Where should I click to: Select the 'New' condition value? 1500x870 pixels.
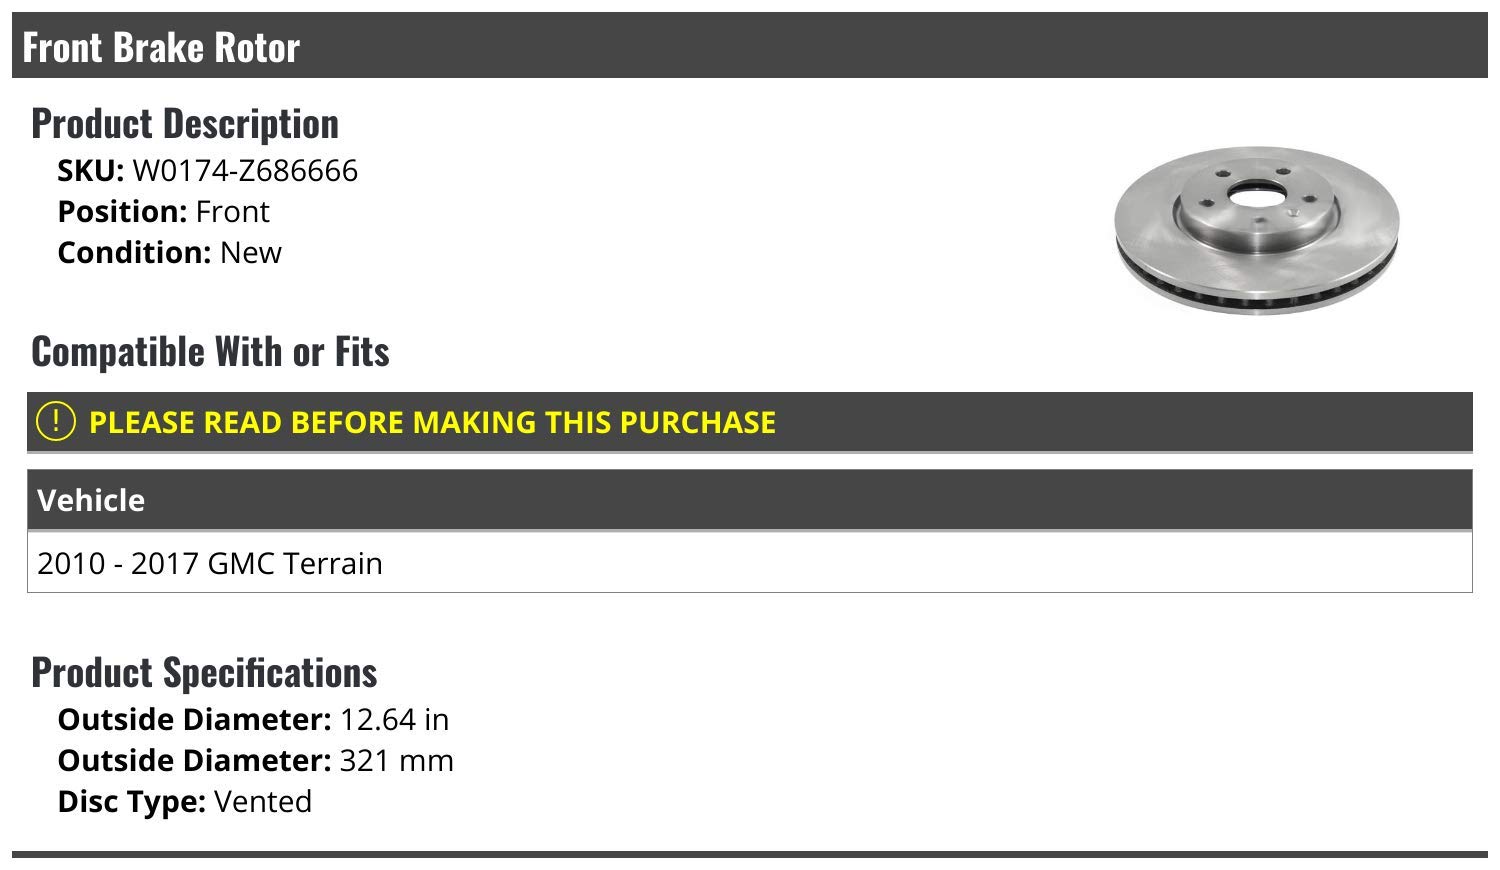tap(251, 253)
